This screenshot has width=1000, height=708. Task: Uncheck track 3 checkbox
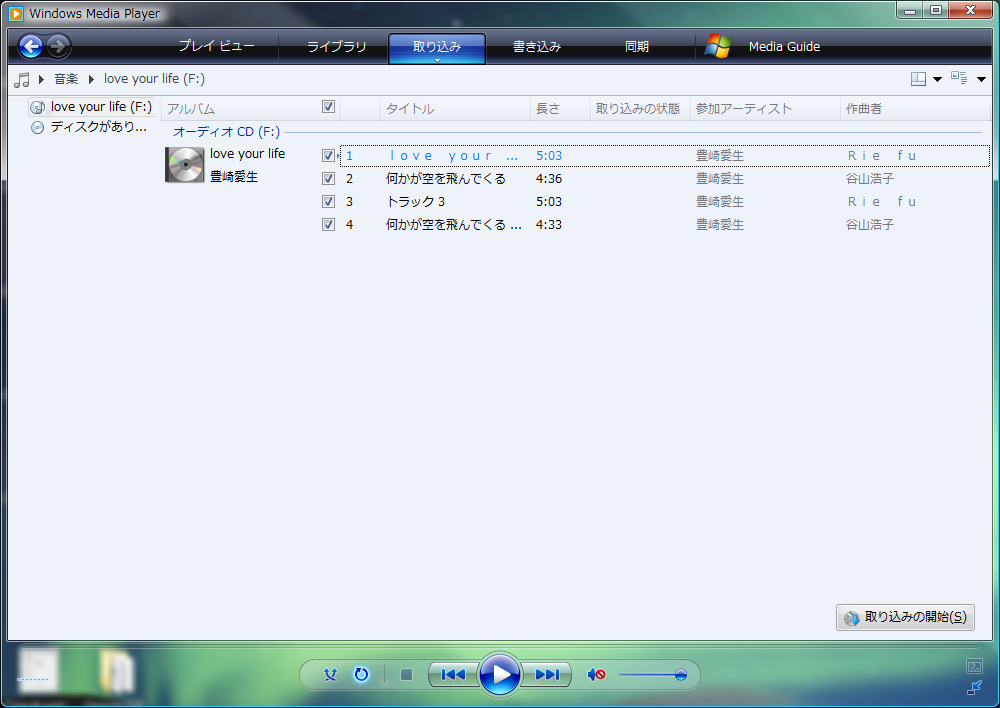coord(328,201)
